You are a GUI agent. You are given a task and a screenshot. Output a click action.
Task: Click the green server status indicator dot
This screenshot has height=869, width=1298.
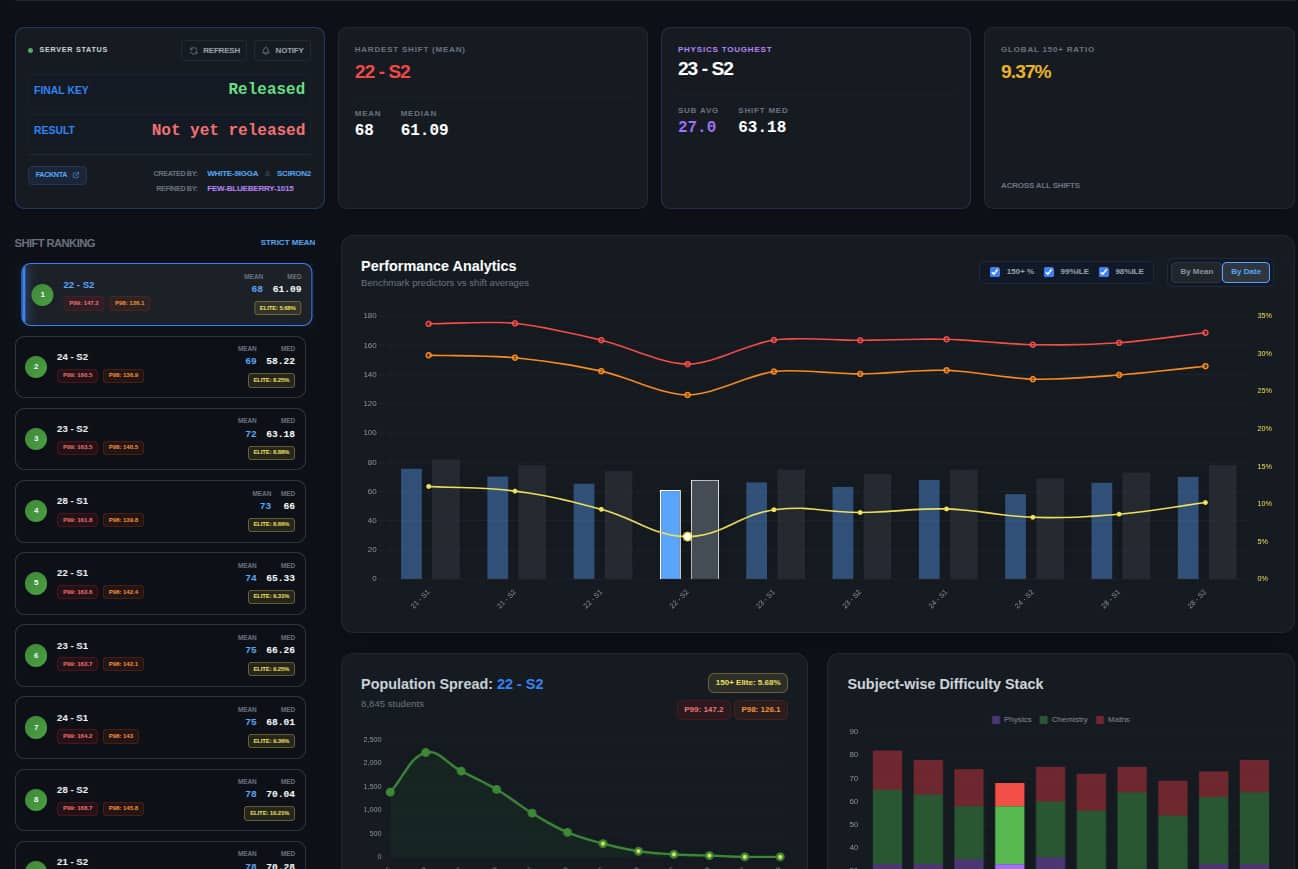click(28, 49)
